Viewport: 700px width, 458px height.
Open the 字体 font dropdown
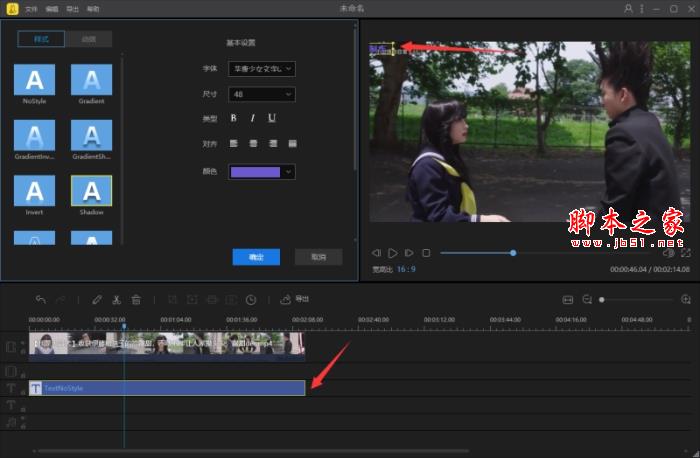point(262,69)
